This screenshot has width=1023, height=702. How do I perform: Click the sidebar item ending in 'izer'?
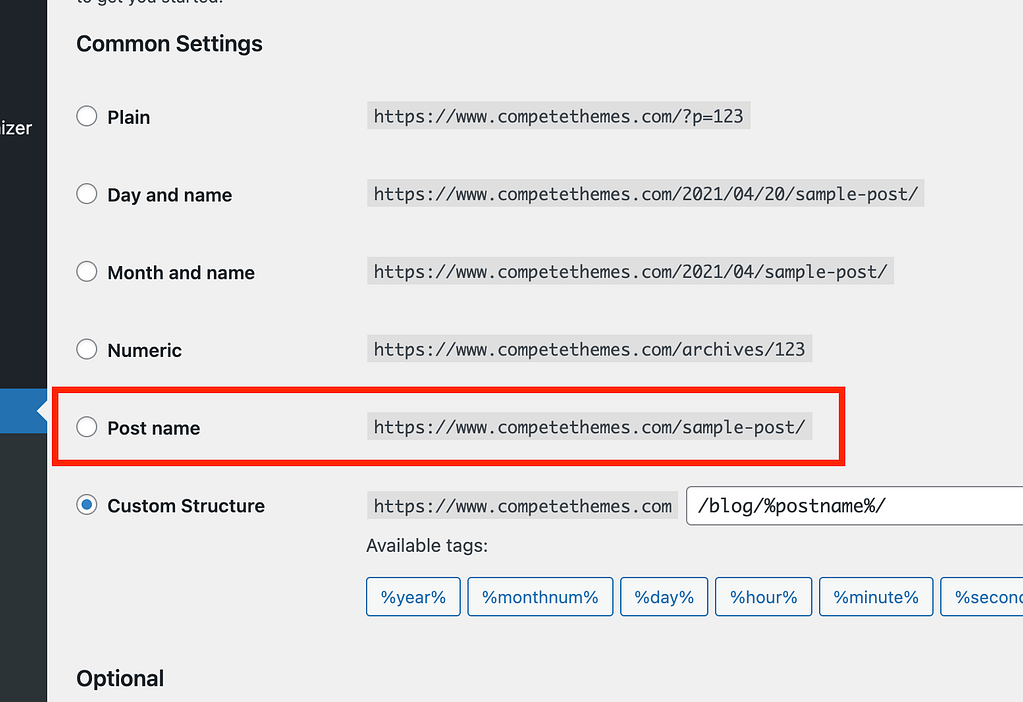[x=16, y=128]
